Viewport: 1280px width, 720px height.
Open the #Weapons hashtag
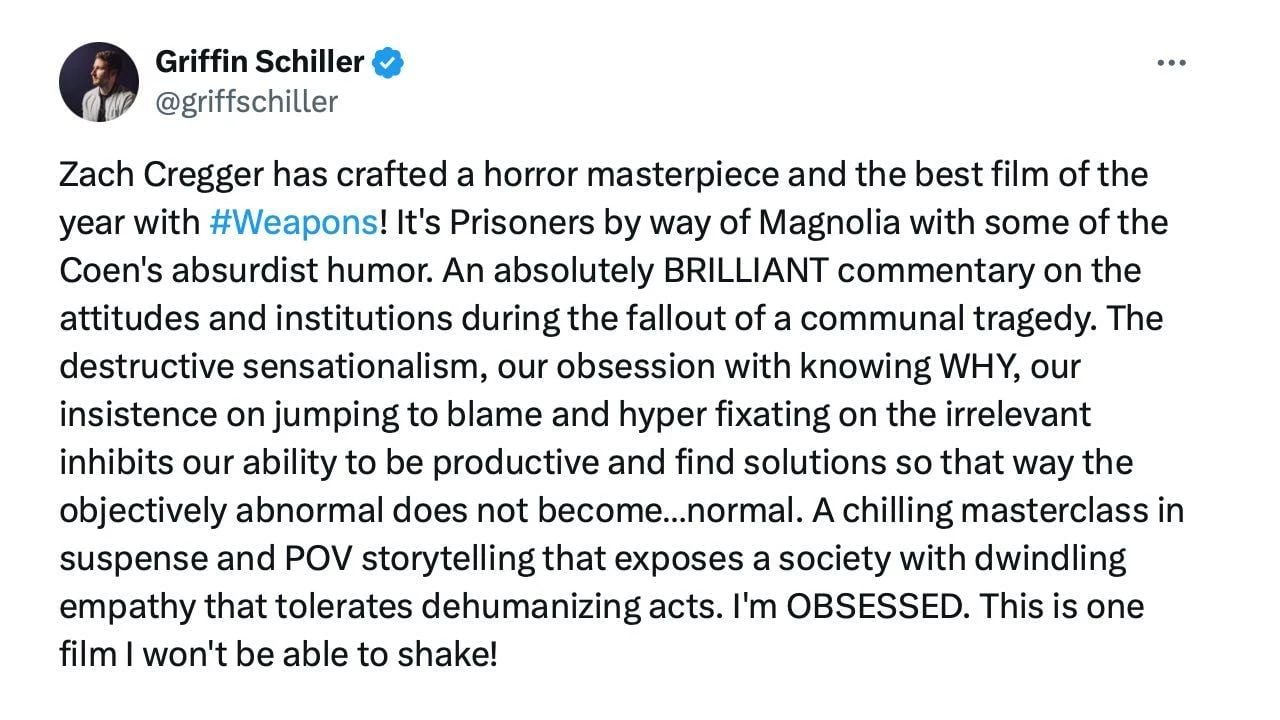pos(294,223)
